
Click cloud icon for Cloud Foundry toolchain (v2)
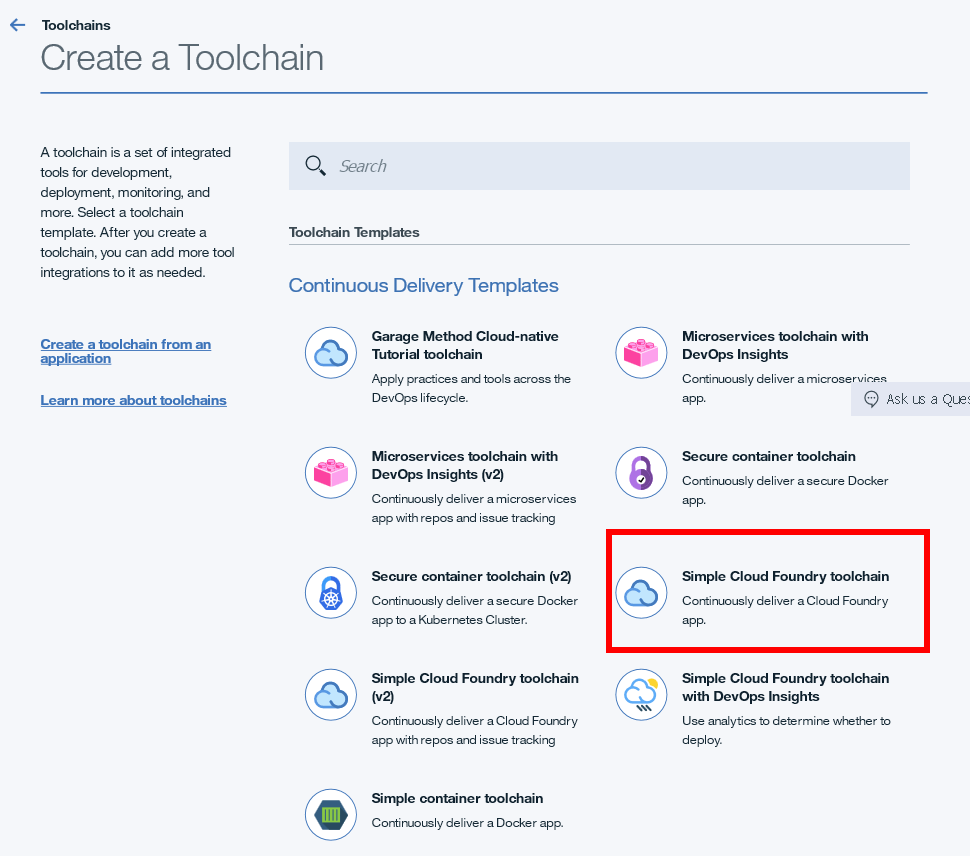[x=331, y=695]
